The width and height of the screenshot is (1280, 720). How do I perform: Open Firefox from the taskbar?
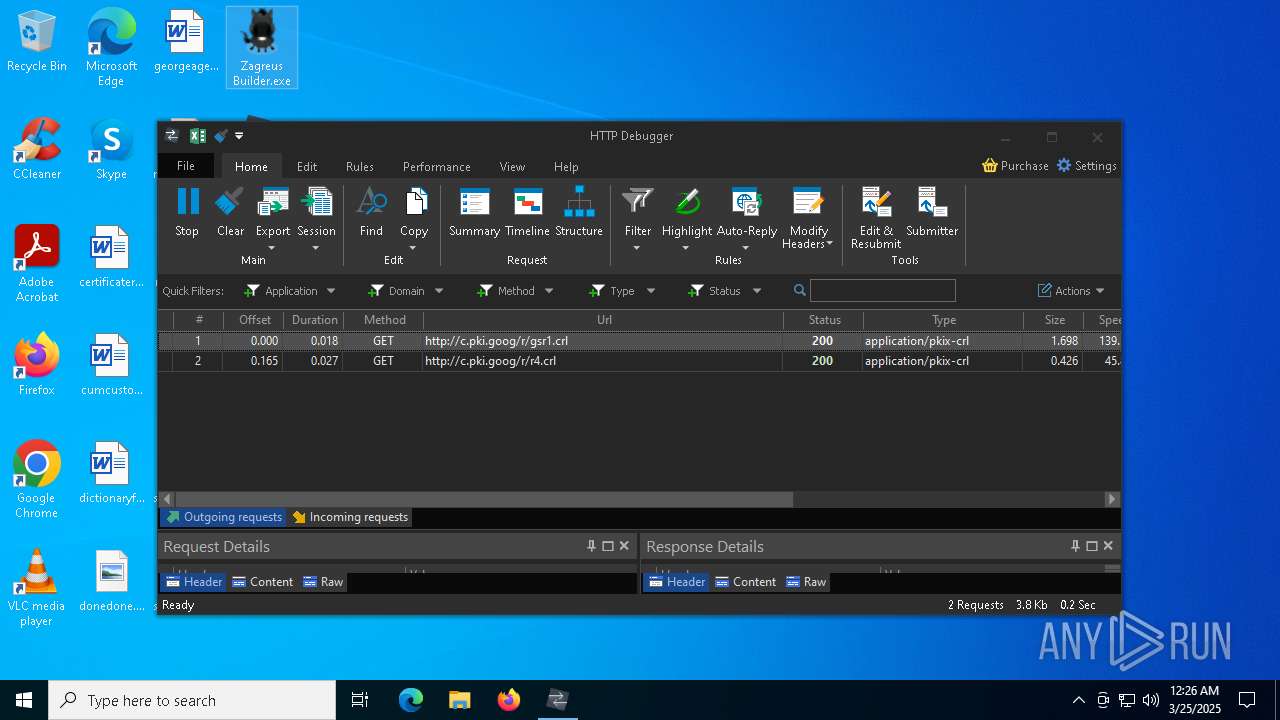[x=508, y=700]
